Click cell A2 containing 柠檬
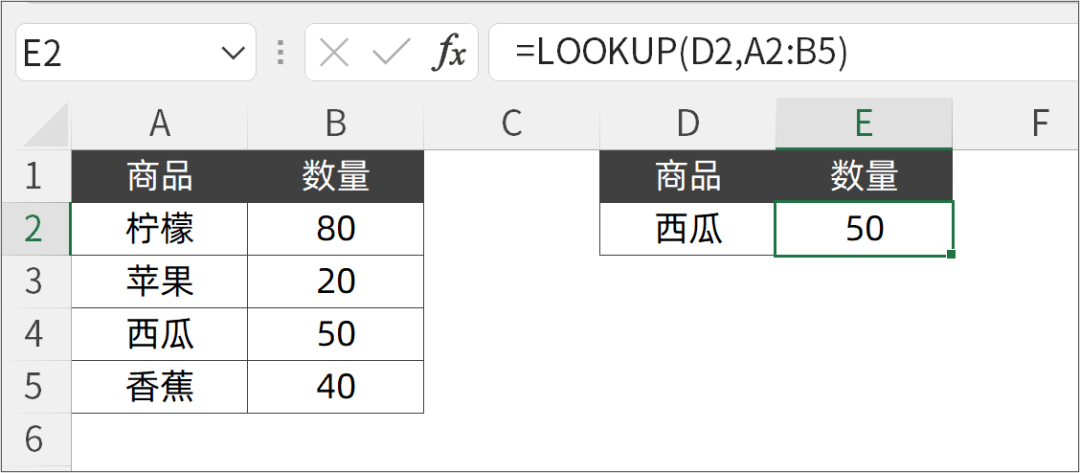 point(159,229)
